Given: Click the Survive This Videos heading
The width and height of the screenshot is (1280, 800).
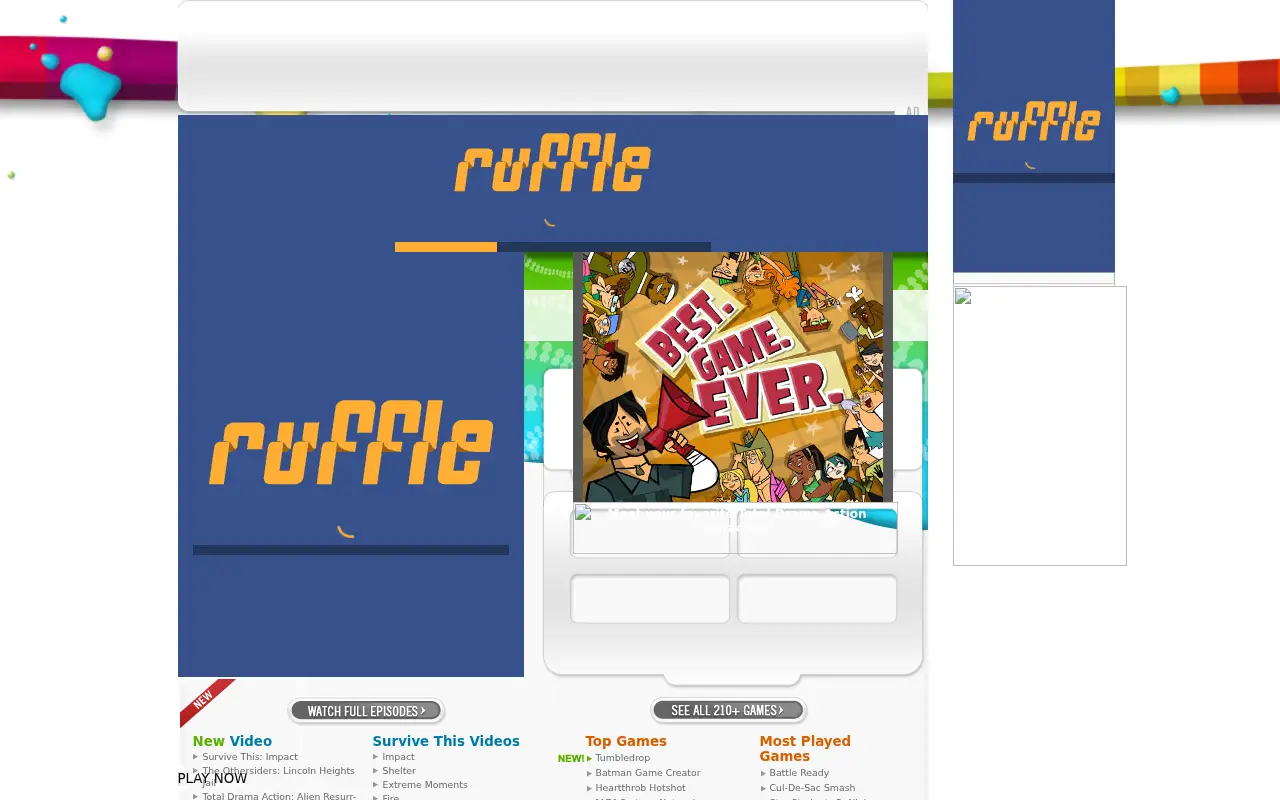Looking at the screenshot, I should [446, 741].
